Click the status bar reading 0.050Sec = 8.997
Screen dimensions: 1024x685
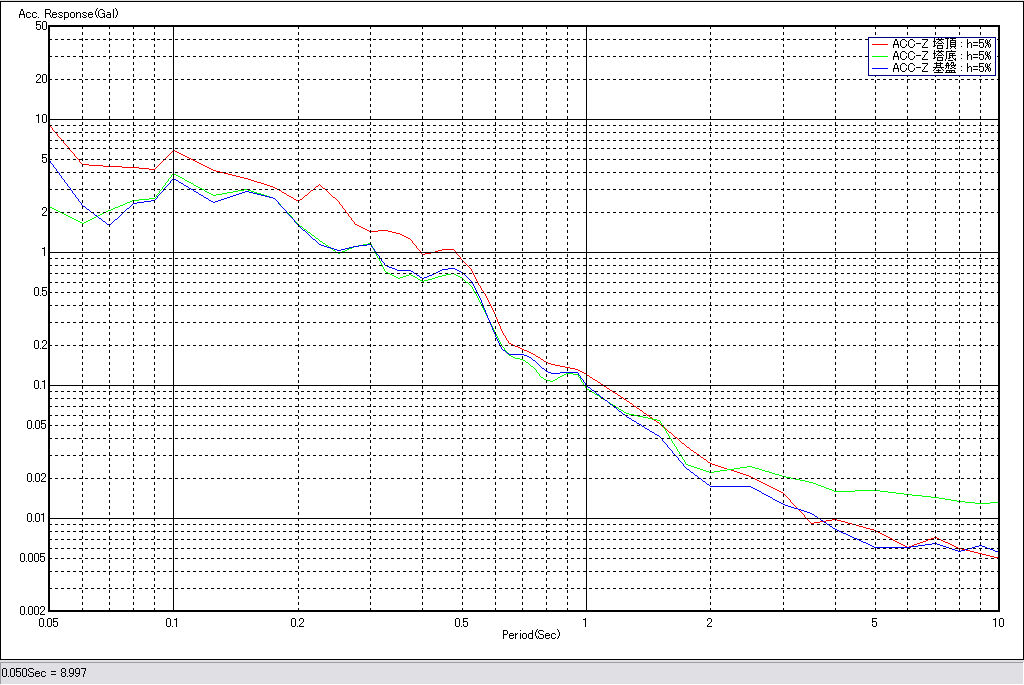tap(44, 673)
